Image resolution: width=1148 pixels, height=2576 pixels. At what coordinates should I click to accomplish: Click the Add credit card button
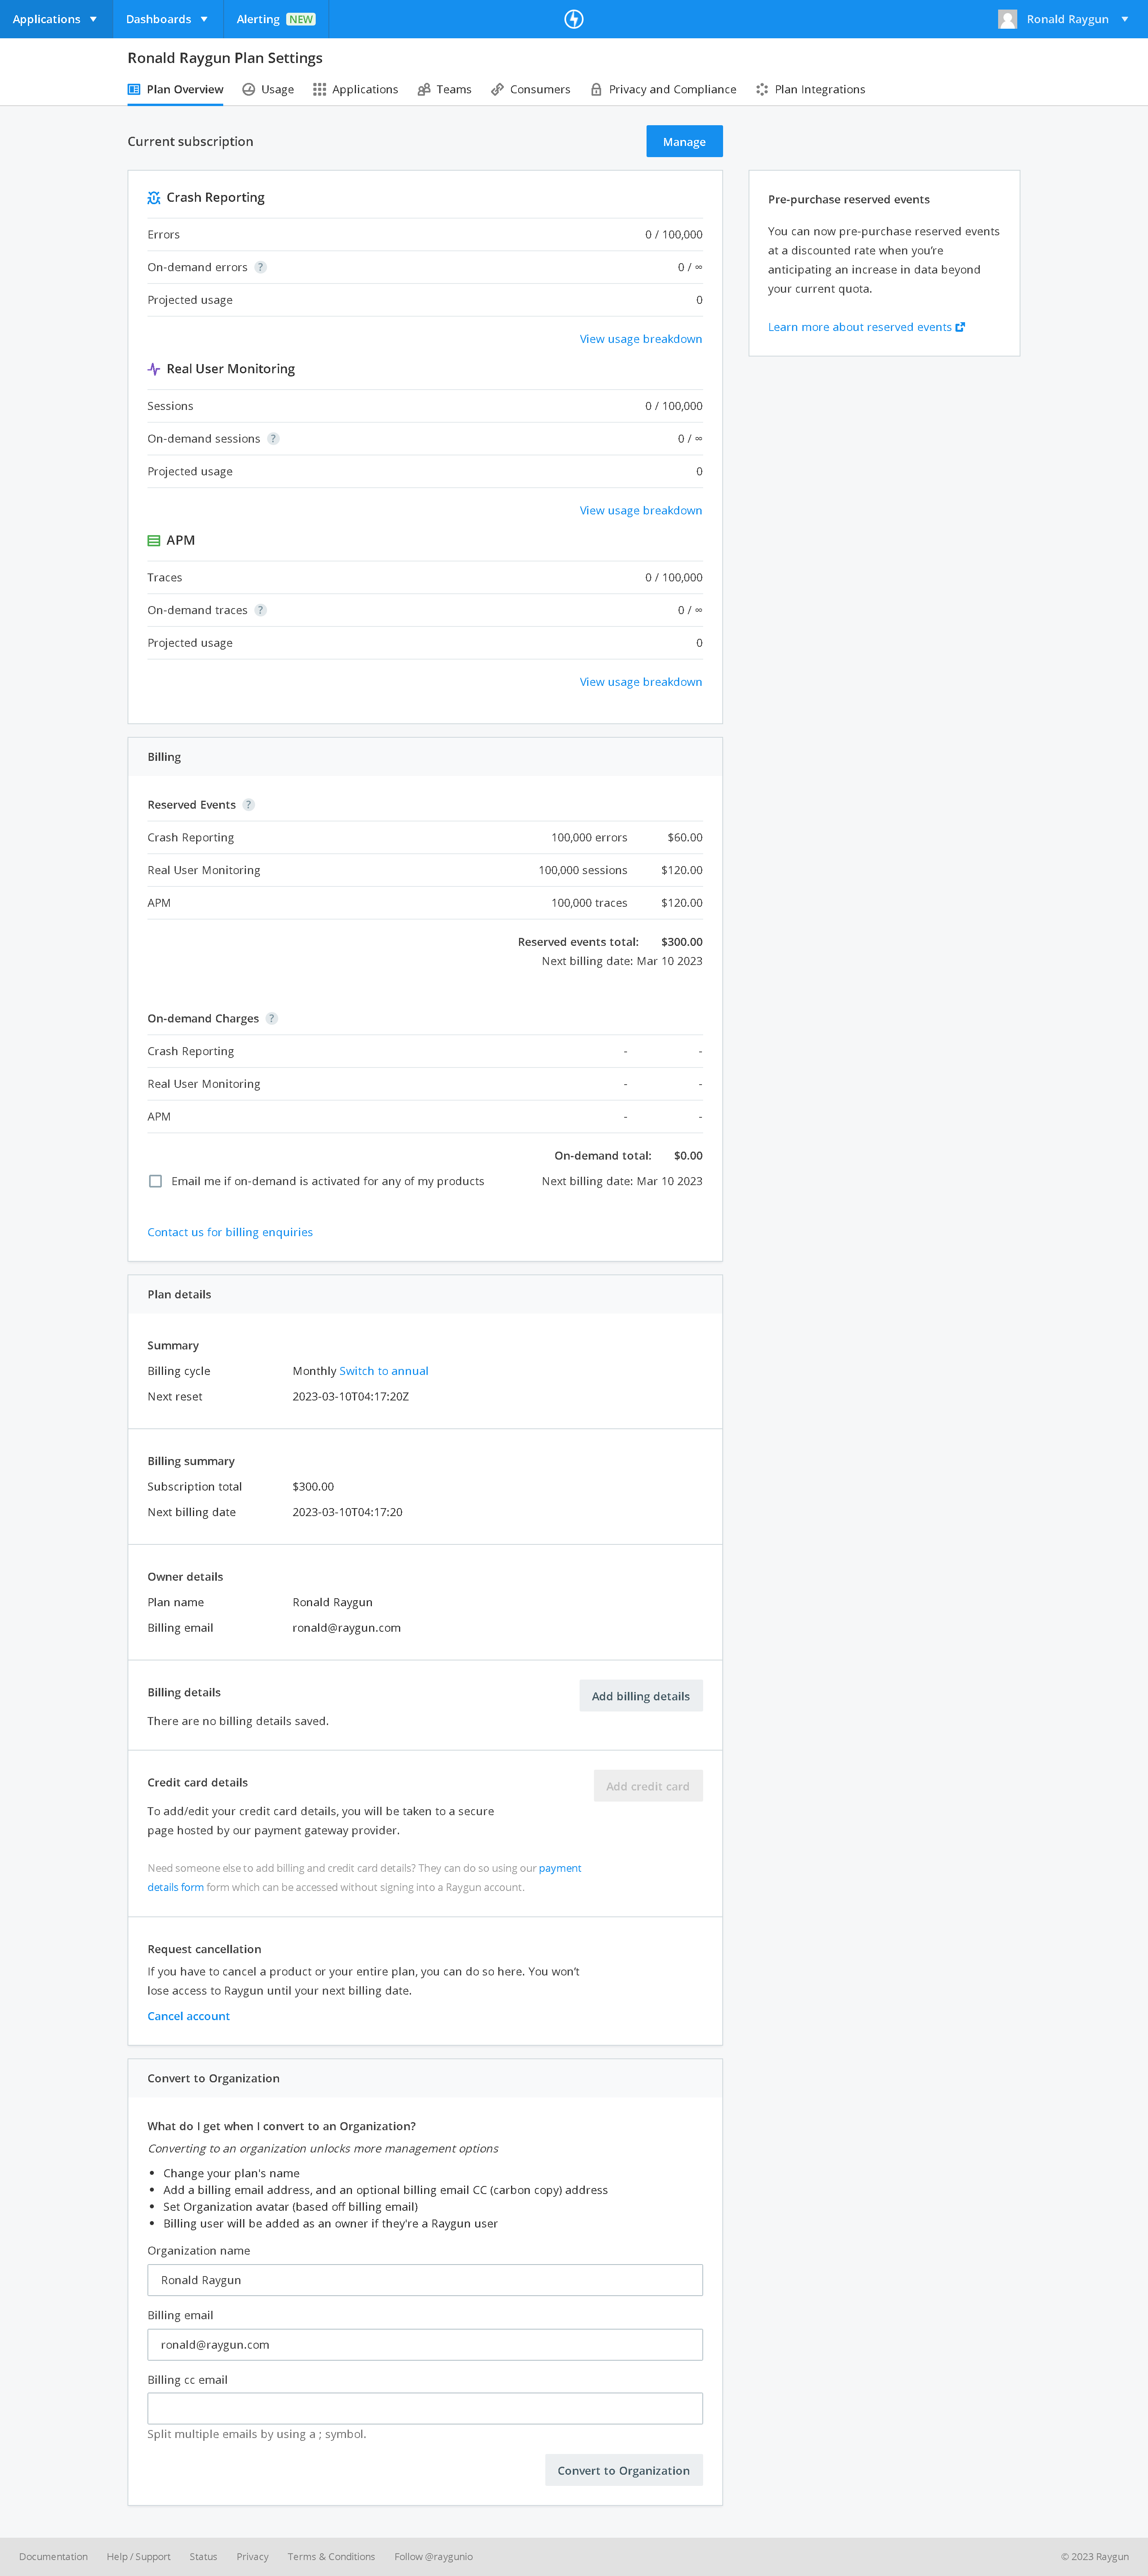[x=648, y=1787]
